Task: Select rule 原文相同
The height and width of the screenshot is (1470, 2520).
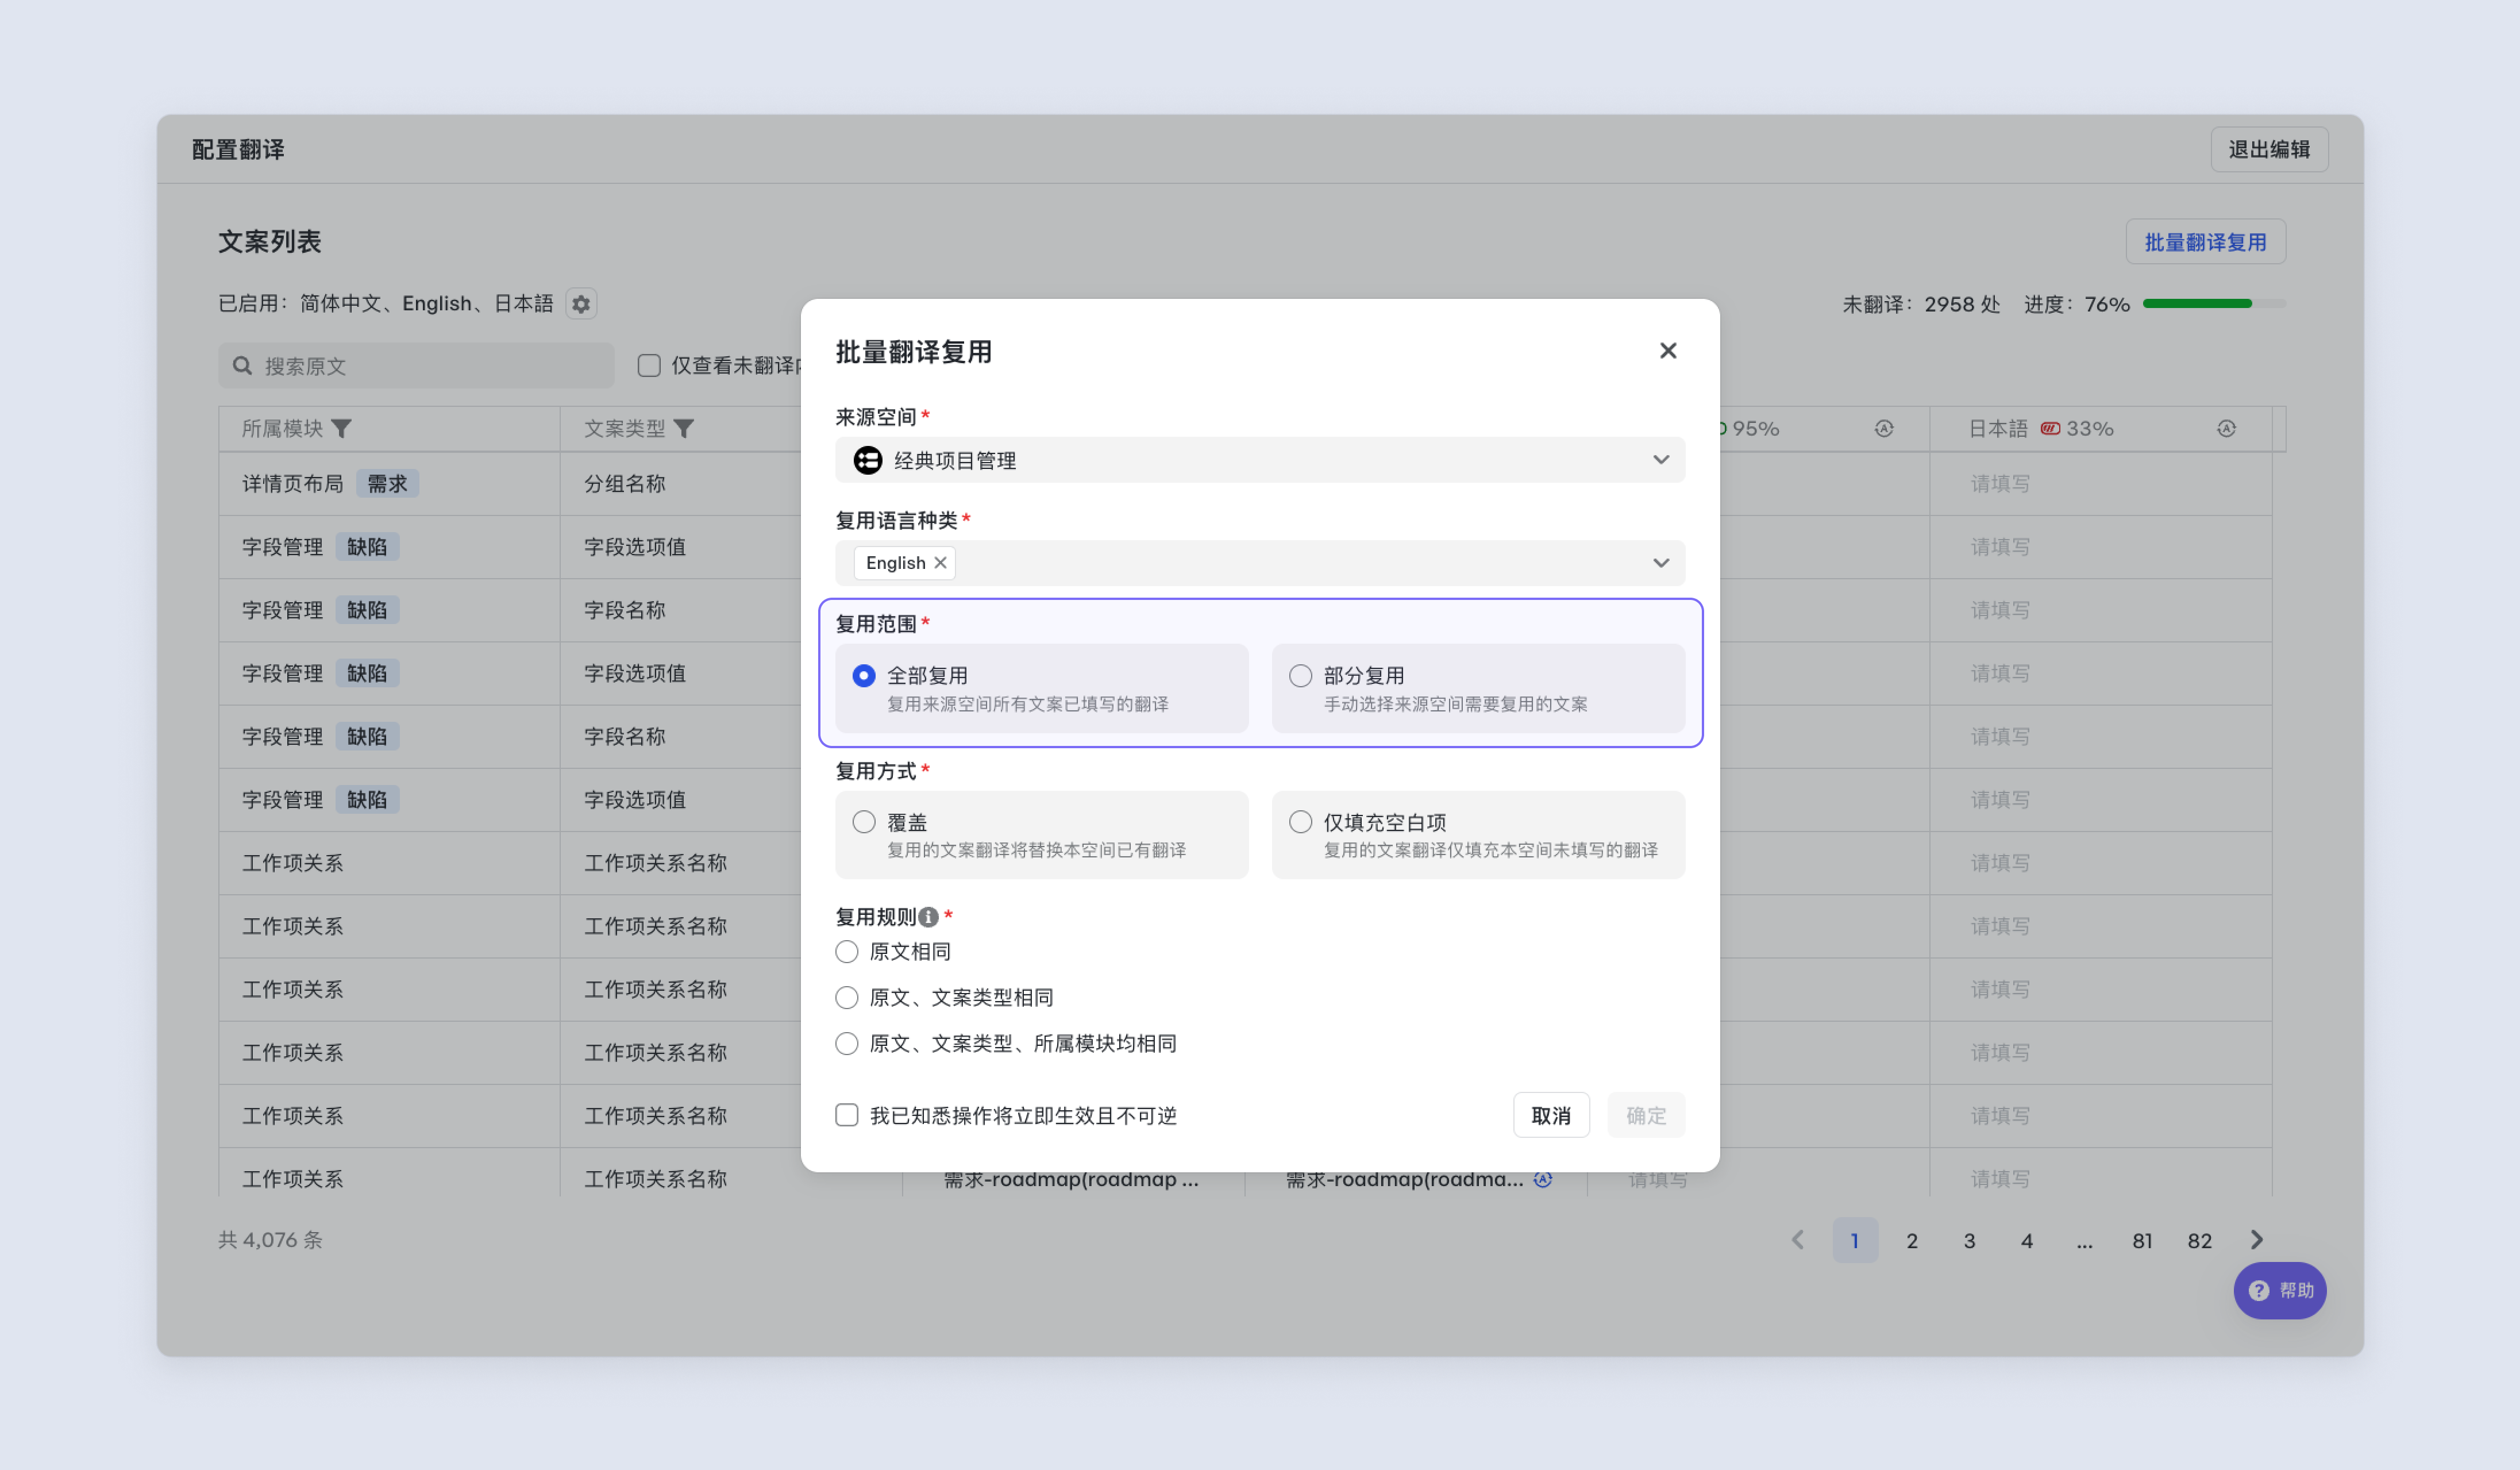Action: (x=847, y=952)
